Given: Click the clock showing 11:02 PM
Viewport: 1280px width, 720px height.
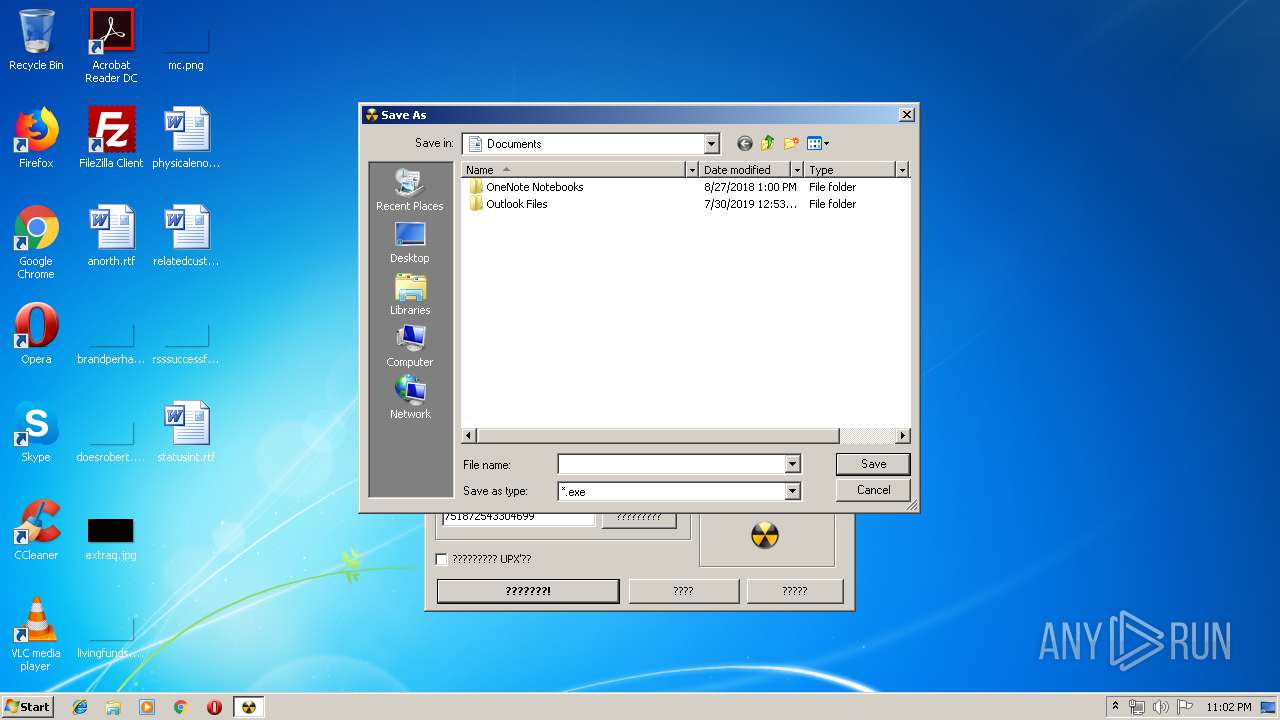Looking at the screenshot, I should click(1228, 707).
